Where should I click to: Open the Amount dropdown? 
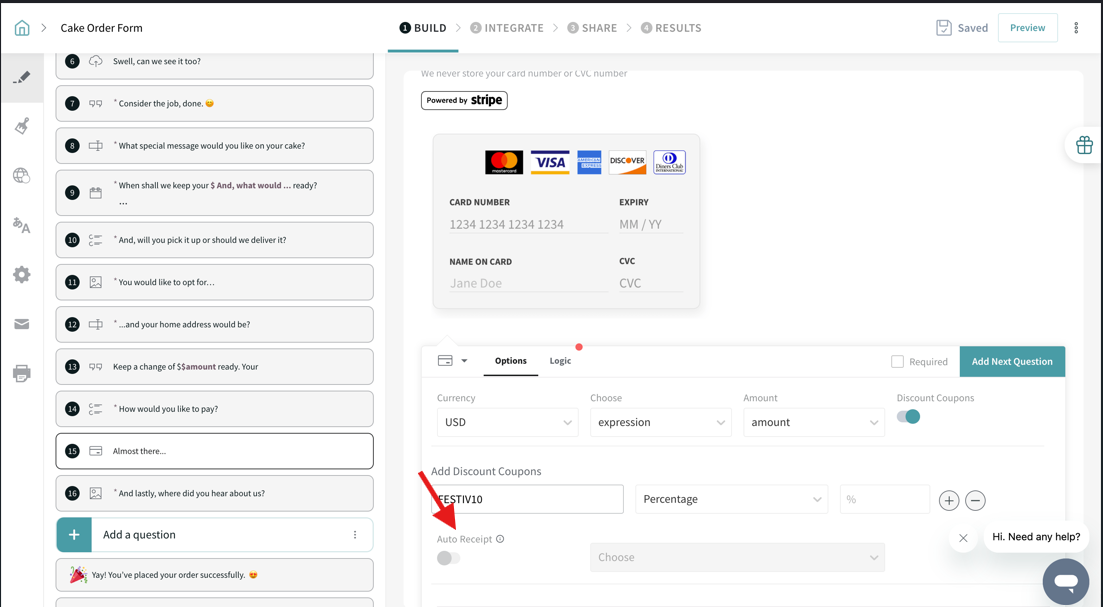pos(813,423)
